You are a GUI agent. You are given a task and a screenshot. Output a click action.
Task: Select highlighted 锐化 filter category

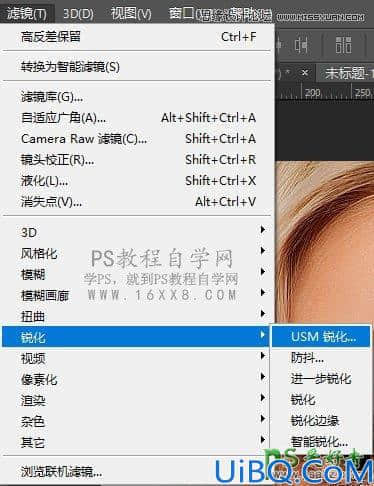tap(135, 337)
